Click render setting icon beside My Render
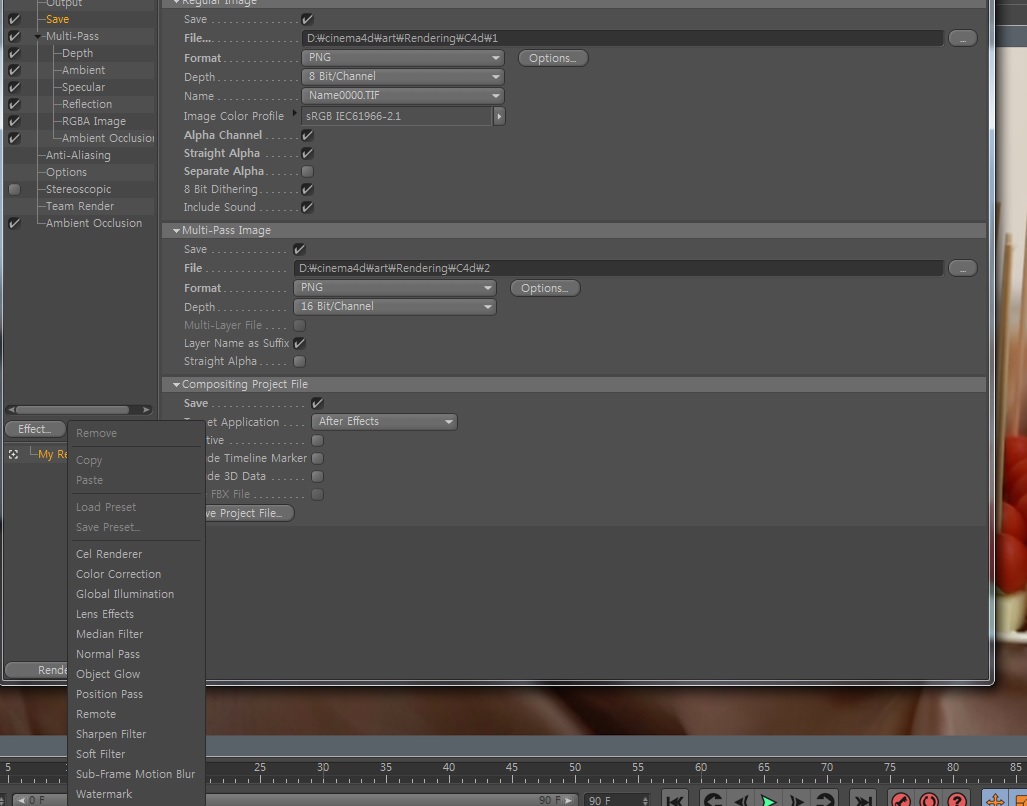This screenshot has width=1027, height=806. coord(13,454)
